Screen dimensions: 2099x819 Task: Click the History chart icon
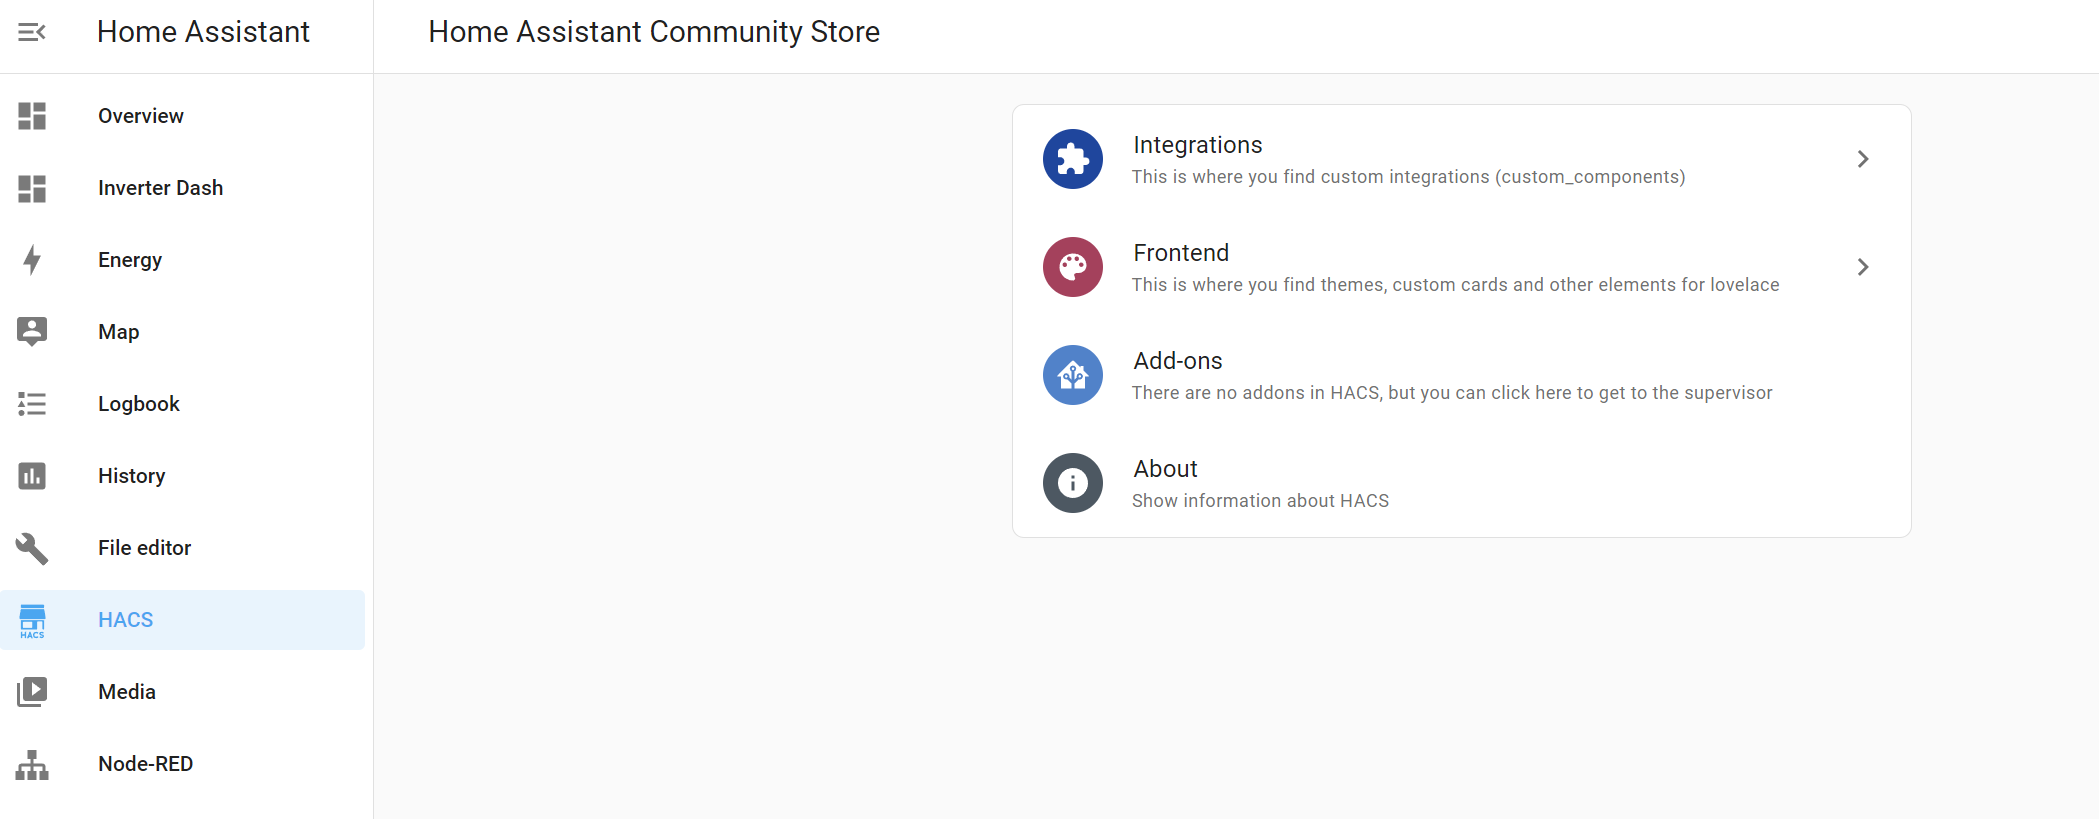(32, 476)
